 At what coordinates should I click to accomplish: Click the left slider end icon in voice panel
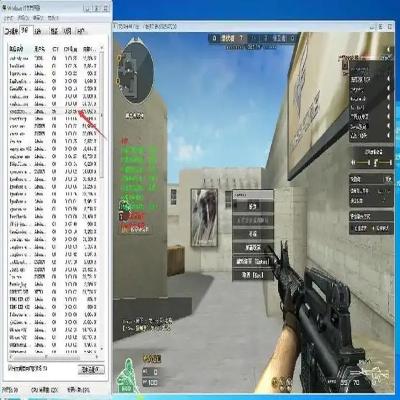(x=353, y=163)
